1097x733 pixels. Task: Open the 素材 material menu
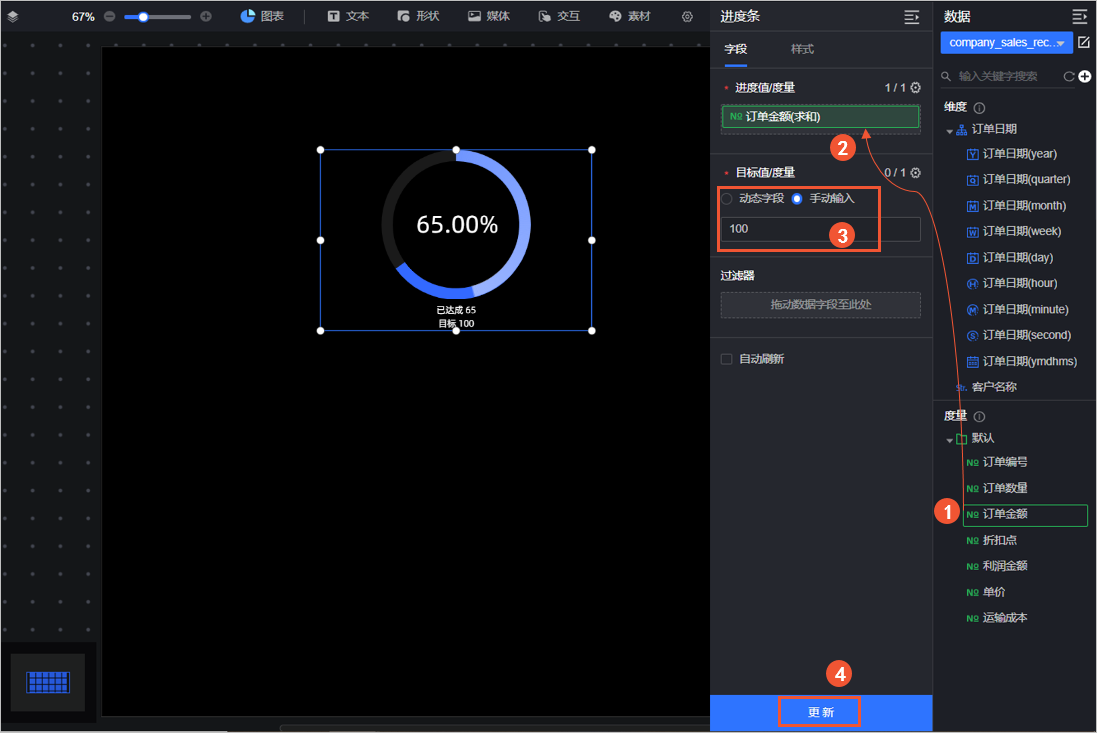pos(629,16)
